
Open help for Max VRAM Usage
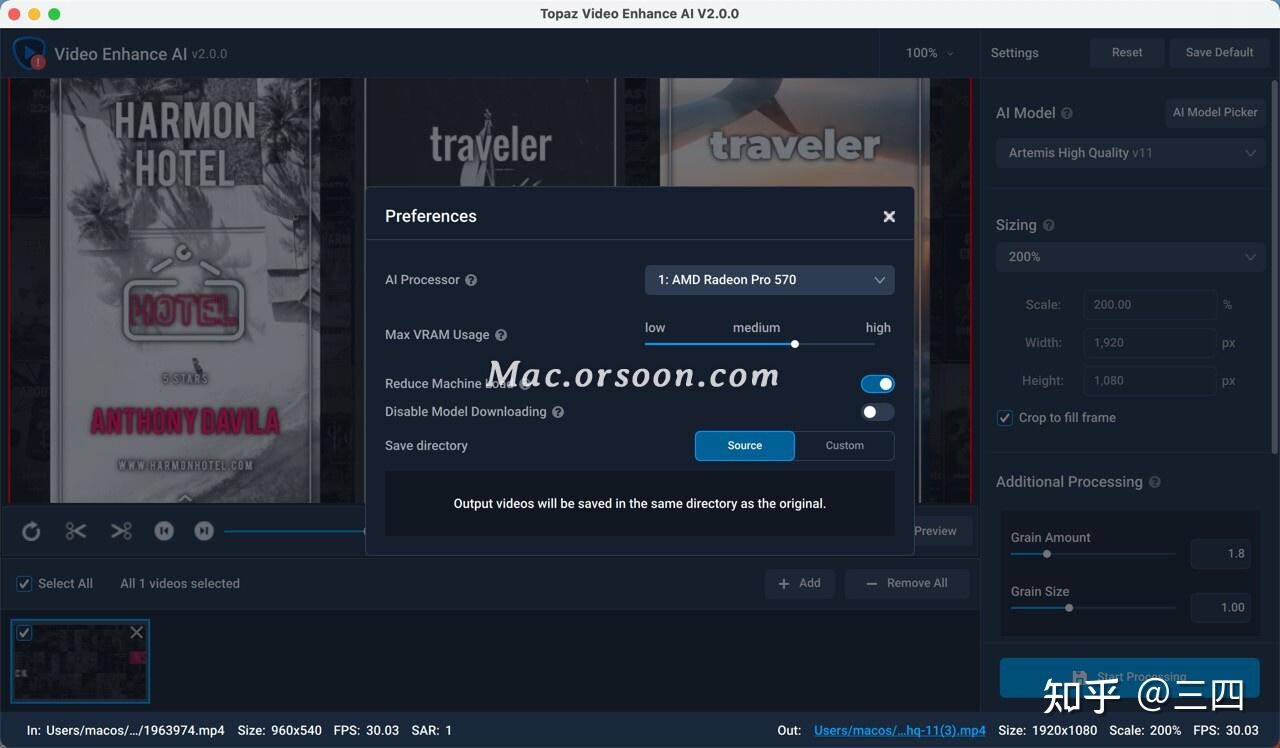pyautogui.click(x=501, y=335)
